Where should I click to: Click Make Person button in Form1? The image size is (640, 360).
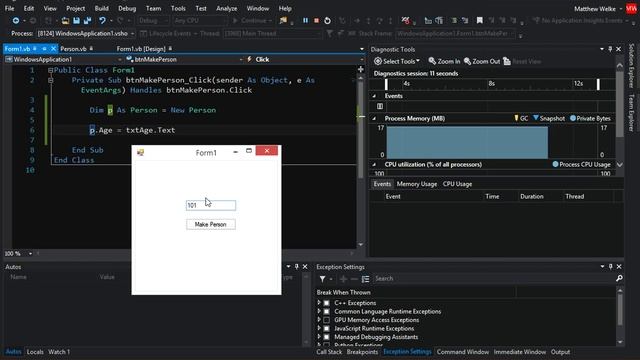211,224
